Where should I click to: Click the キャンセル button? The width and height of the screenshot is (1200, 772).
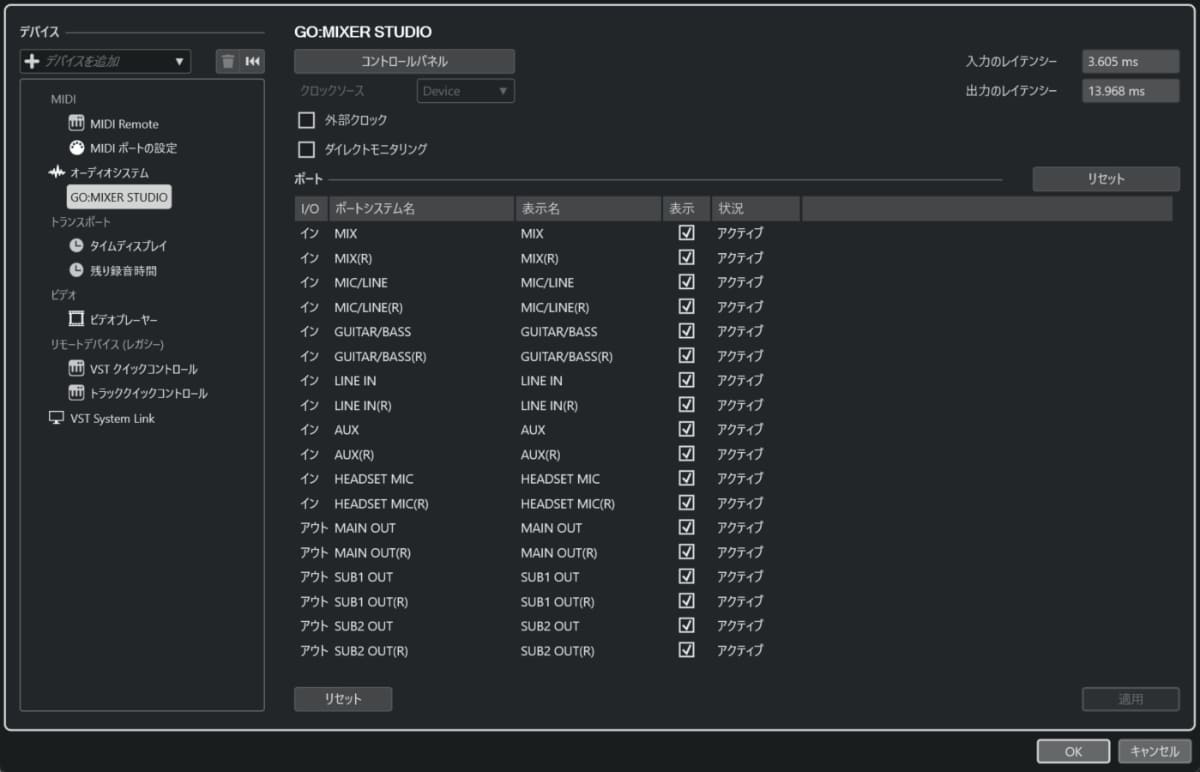click(1155, 751)
